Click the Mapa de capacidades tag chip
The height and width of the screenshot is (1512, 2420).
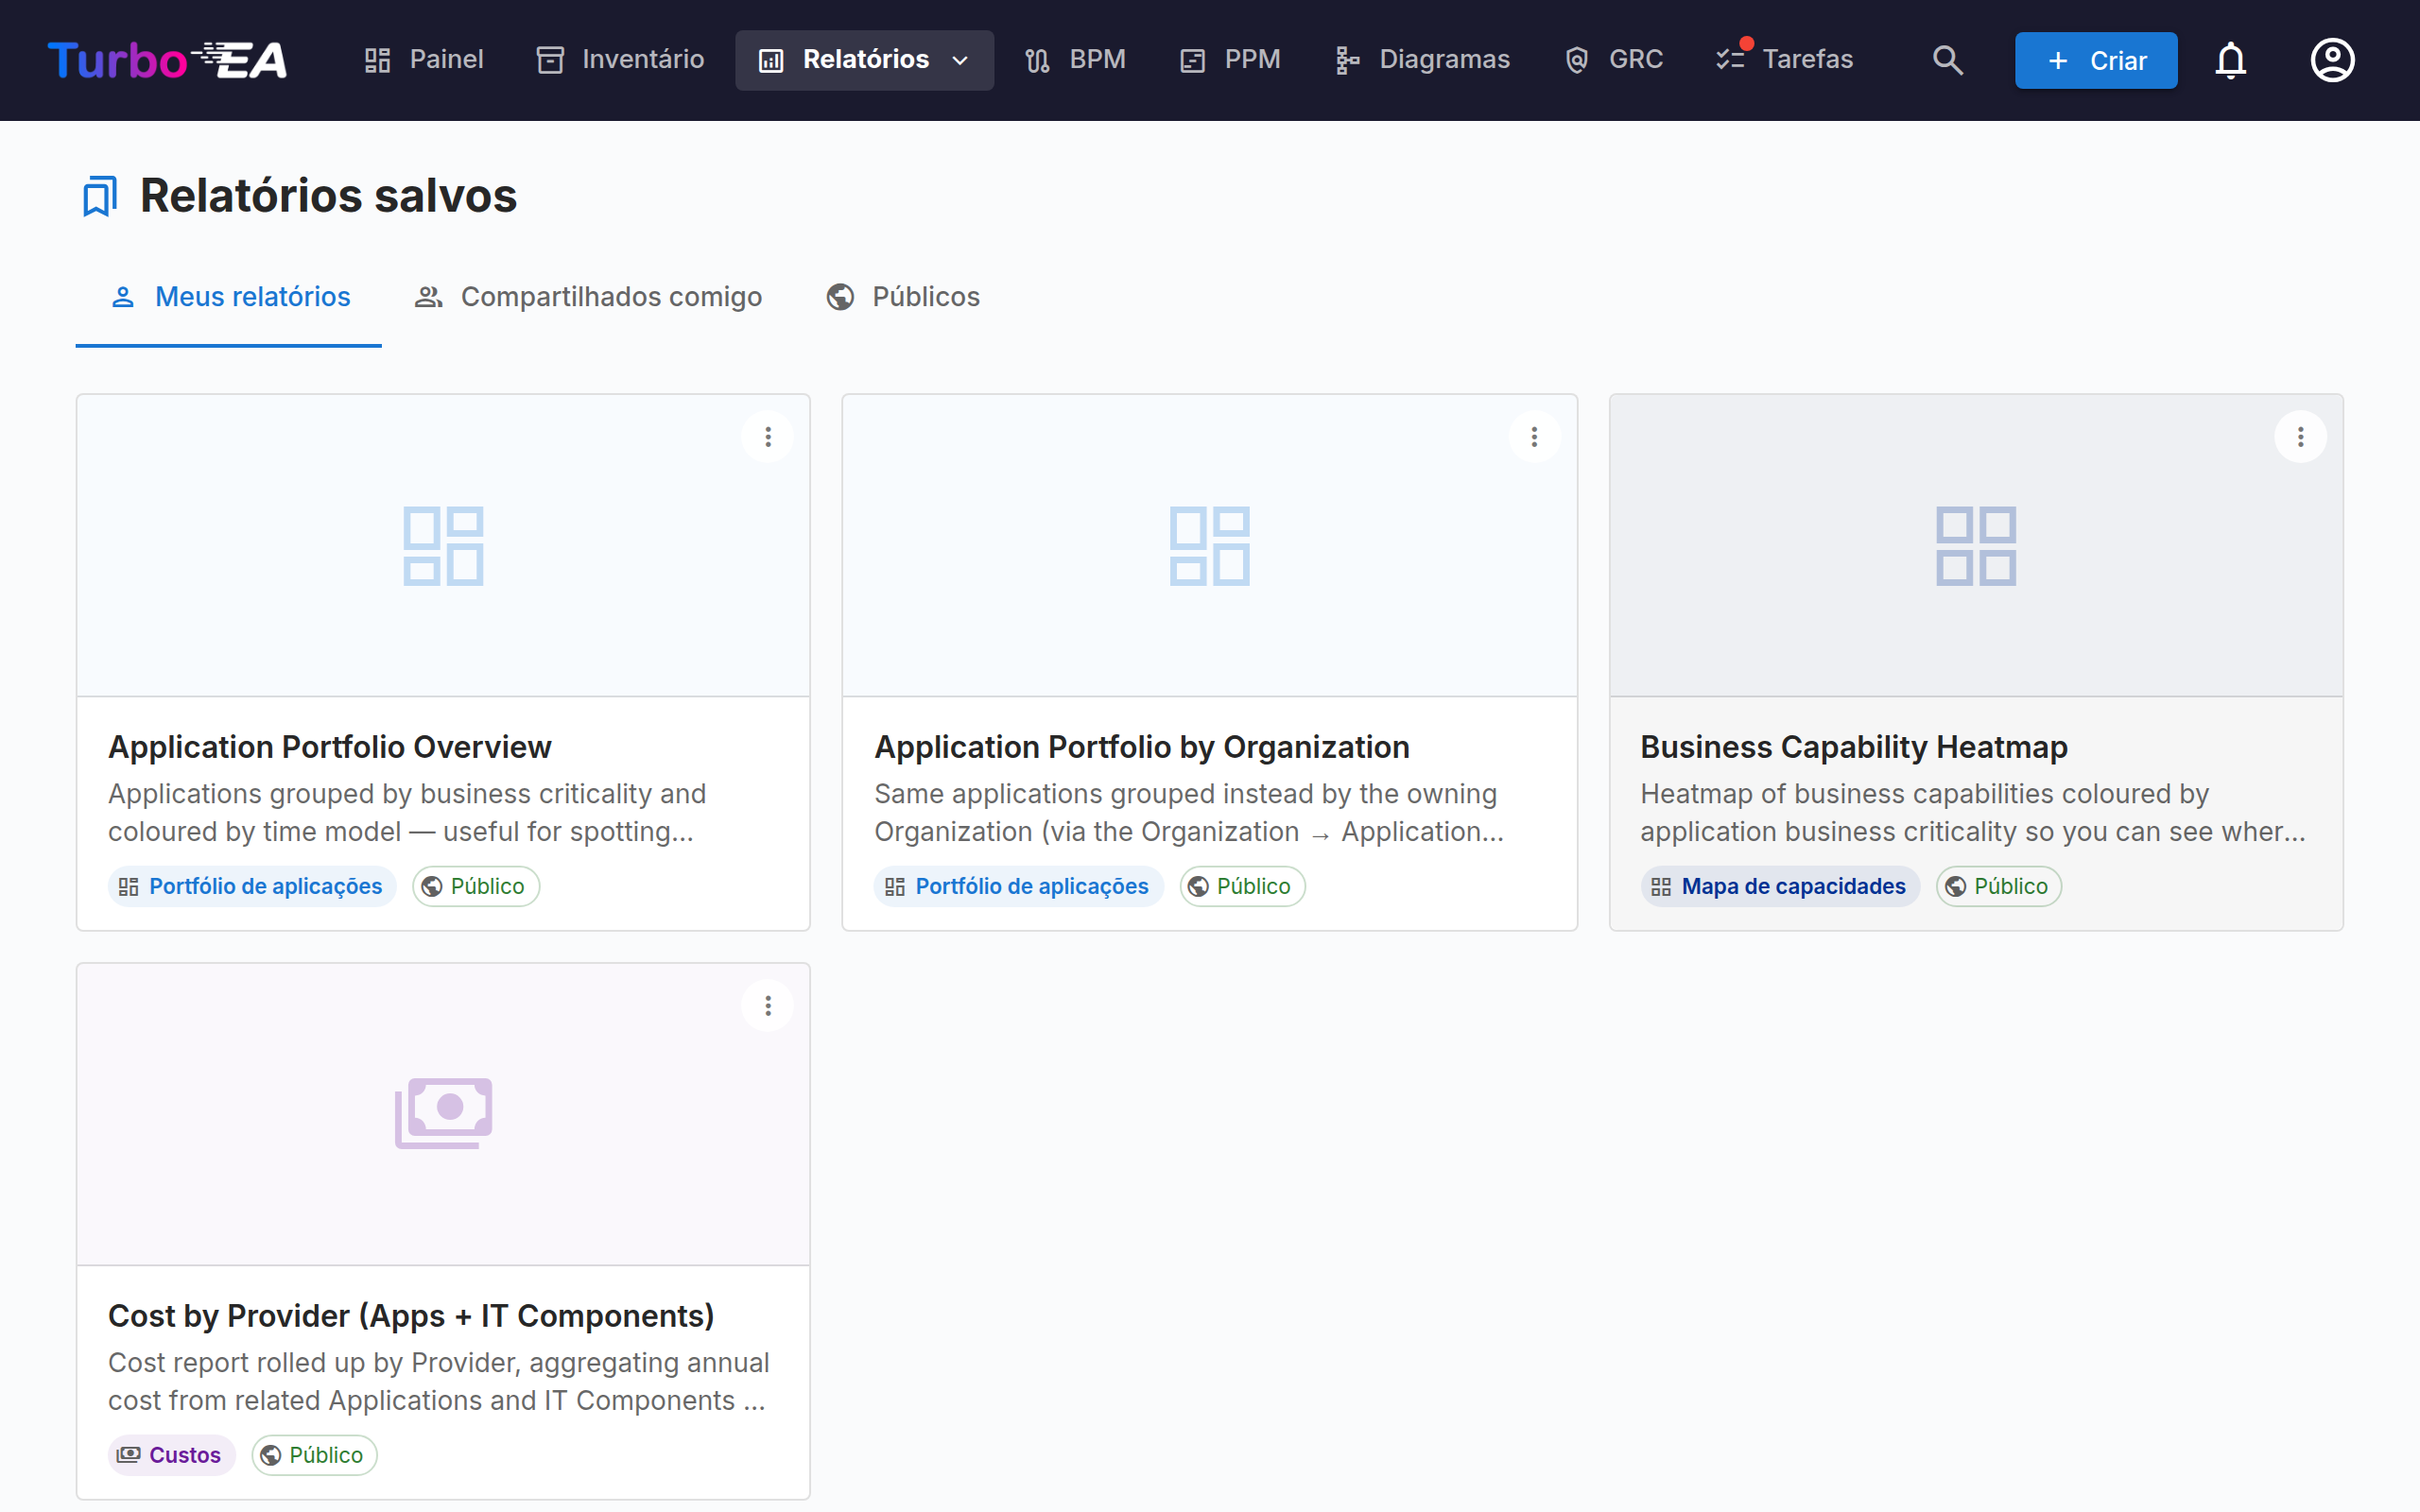tap(1780, 886)
